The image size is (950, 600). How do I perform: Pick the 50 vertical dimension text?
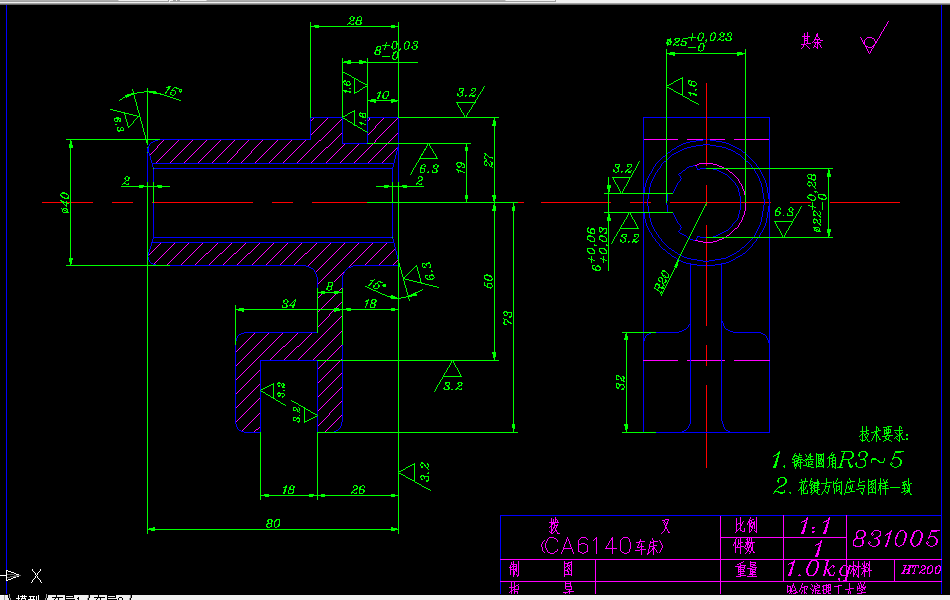(x=488, y=281)
